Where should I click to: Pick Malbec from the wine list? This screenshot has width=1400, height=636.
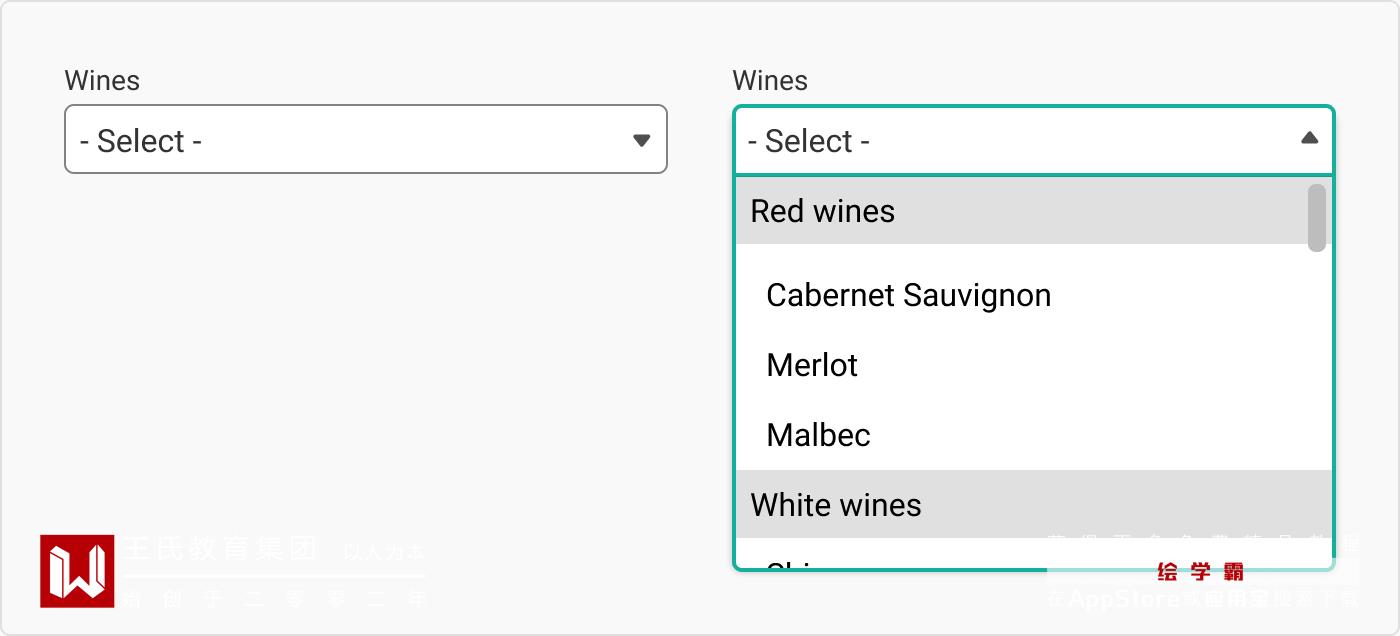(x=818, y=436)
